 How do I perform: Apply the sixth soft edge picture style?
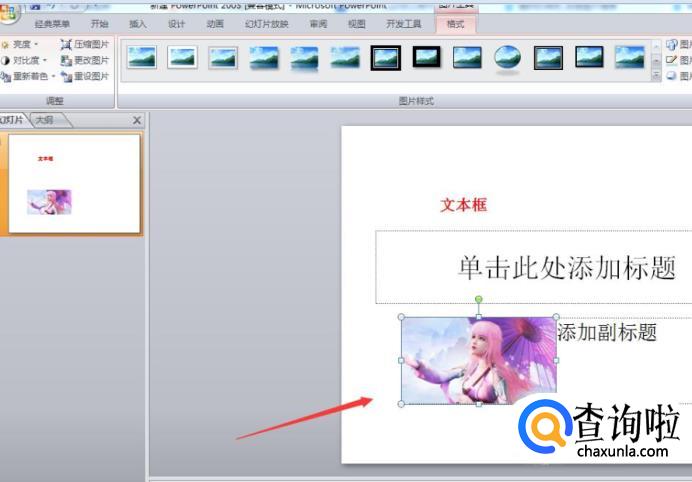point(345,58)
